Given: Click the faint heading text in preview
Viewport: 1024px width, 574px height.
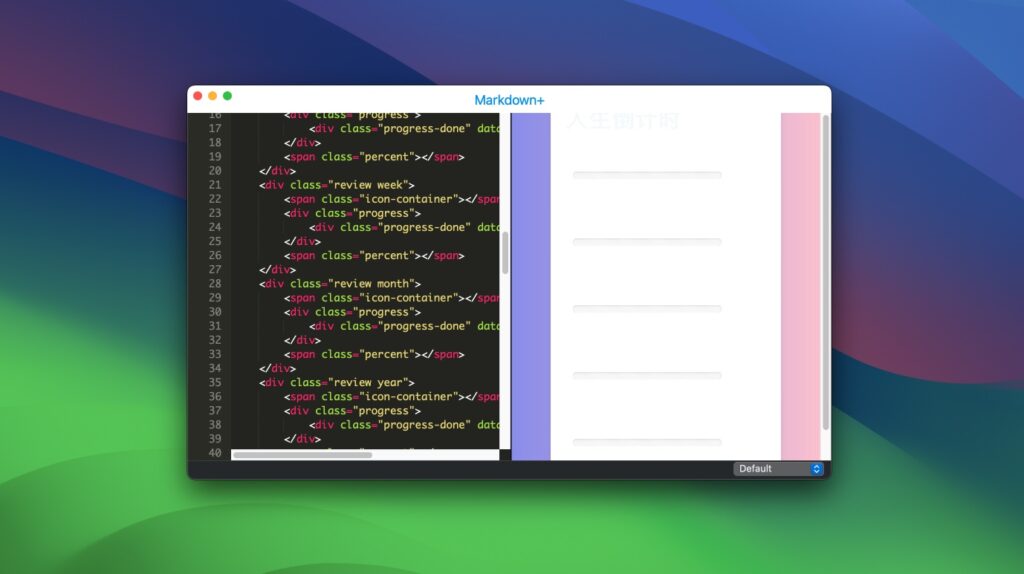Looking at the screenshot, I should 624,121.
